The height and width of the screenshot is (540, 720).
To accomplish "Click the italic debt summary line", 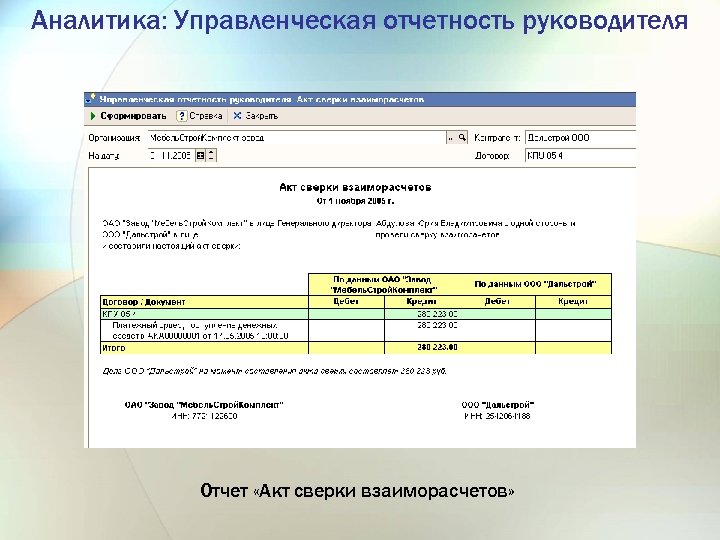I will [x=275, y=371].
